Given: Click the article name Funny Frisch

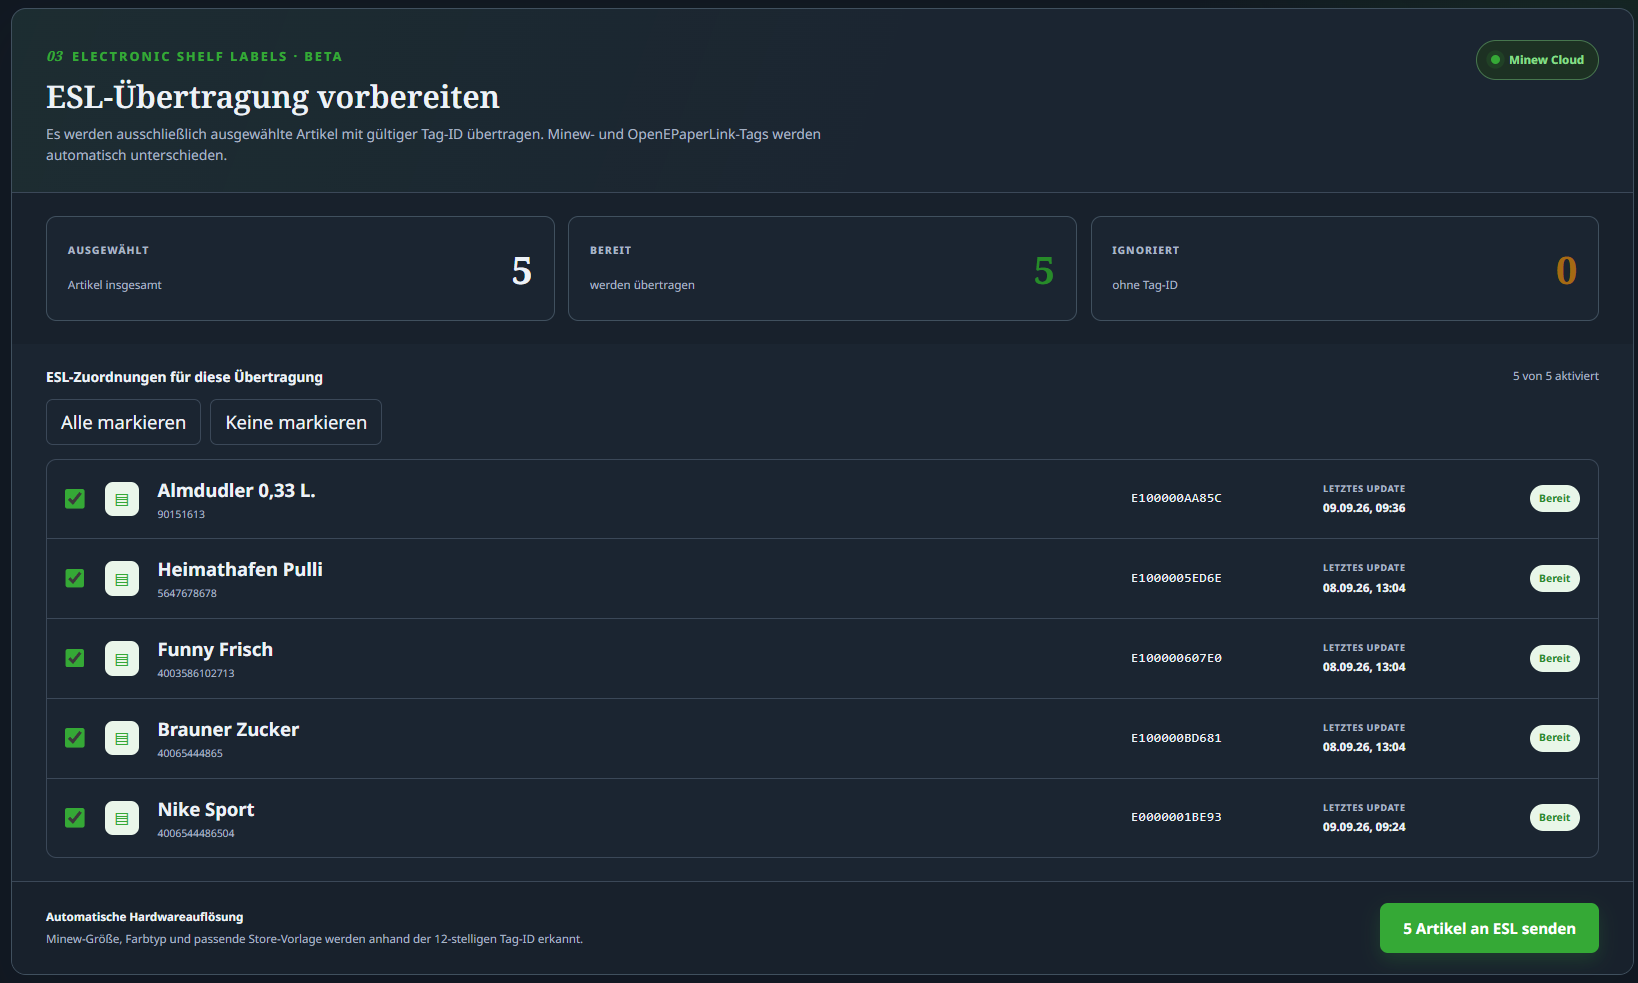Looking at the screenshot, I should pos(215,649).
